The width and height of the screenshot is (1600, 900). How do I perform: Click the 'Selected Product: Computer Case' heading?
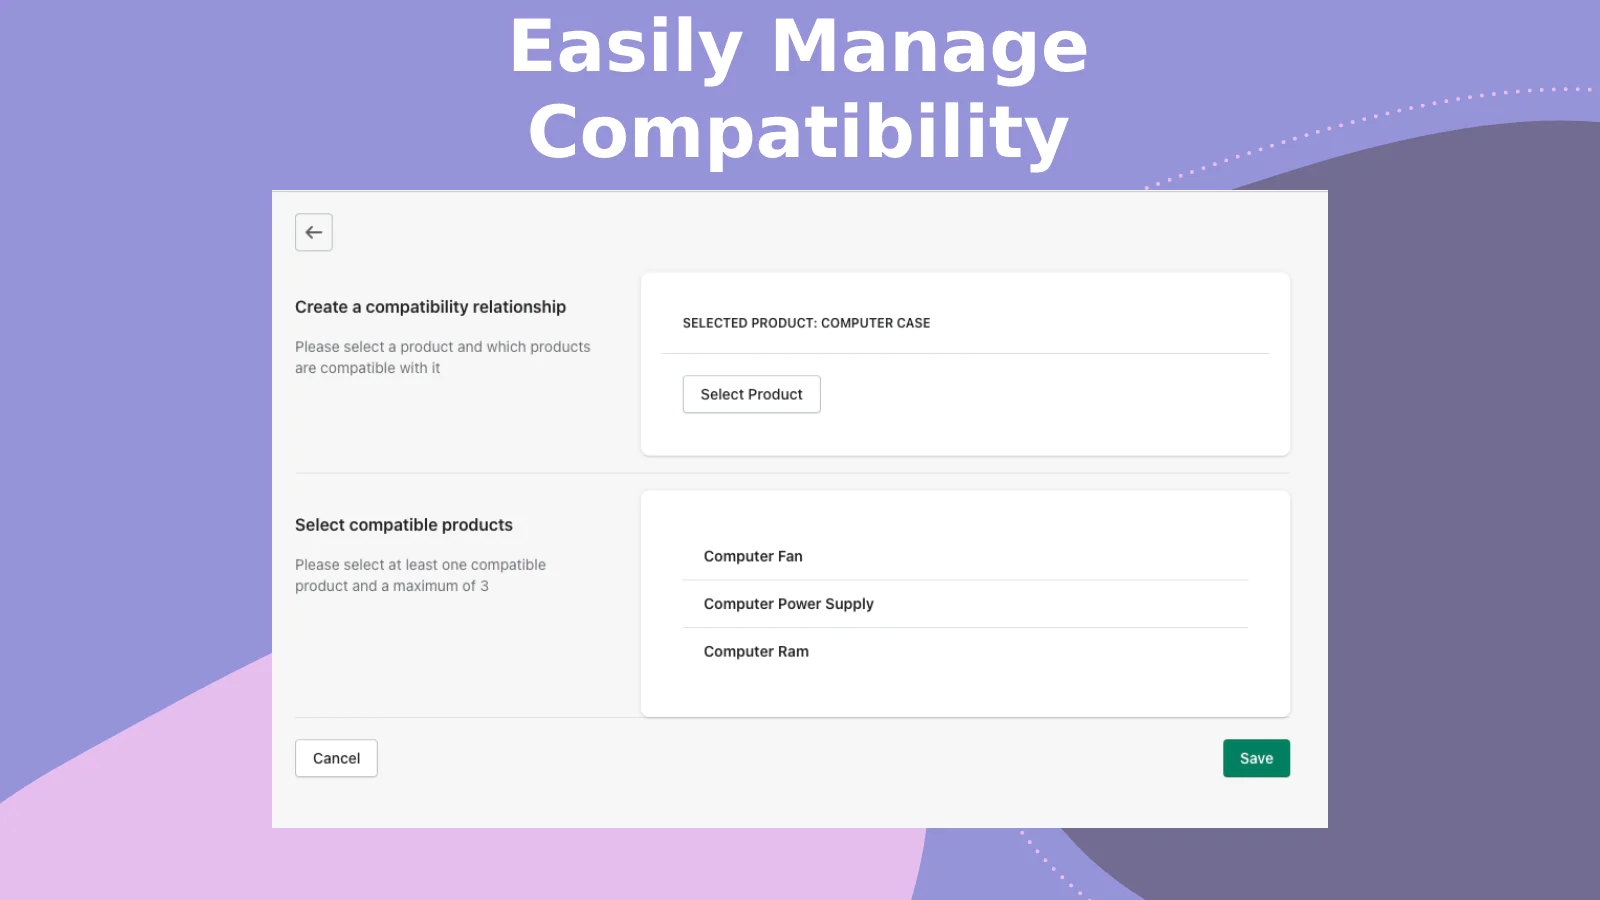pyautogui.click(x=806, y=323)
